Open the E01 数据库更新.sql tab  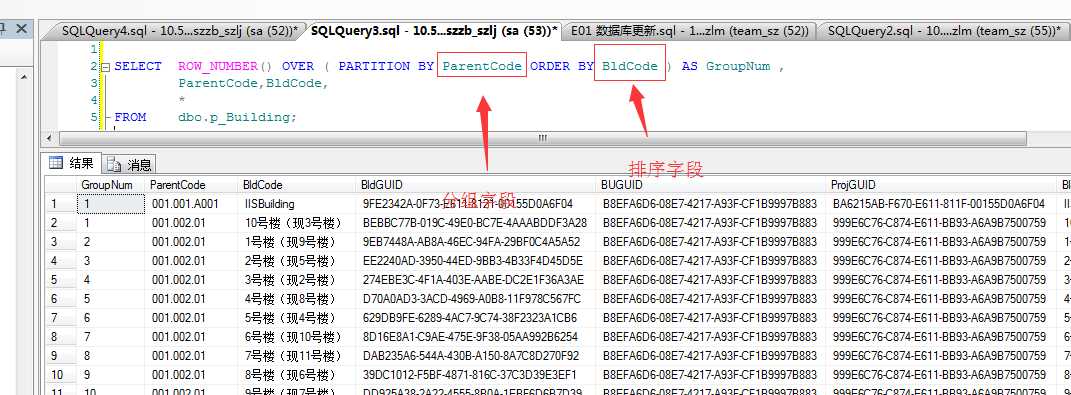pyautogui.click(x=689, y=30)
